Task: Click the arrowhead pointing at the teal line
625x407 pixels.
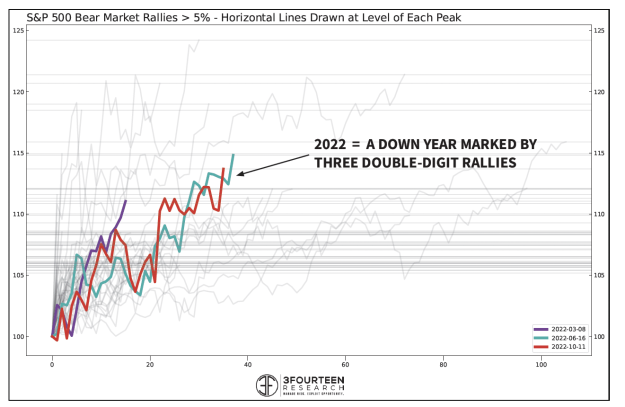Action: 240,175
